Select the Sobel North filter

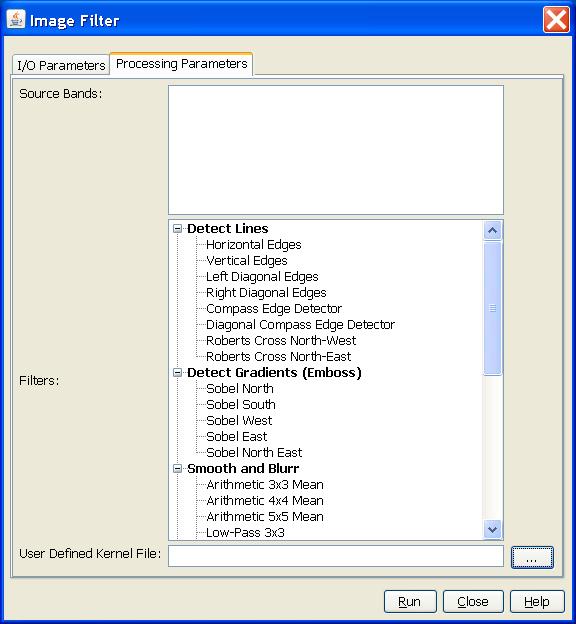pyautogui.click(x=240, y=388)
